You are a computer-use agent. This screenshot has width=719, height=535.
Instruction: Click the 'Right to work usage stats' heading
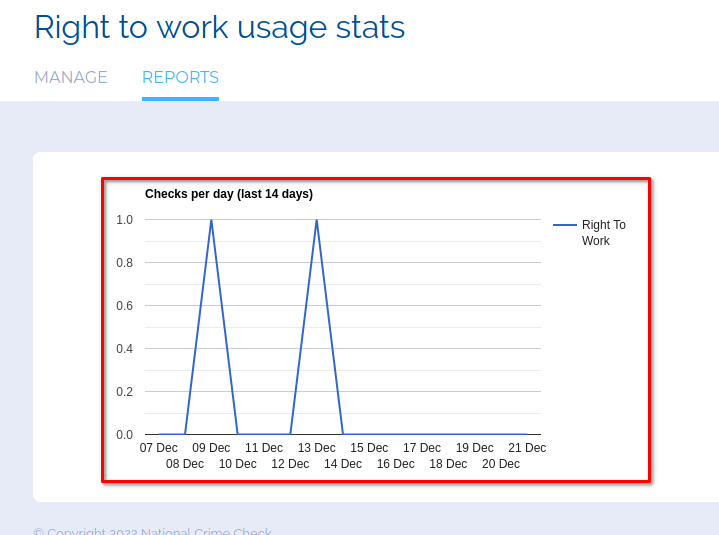[x=219, y=27]
